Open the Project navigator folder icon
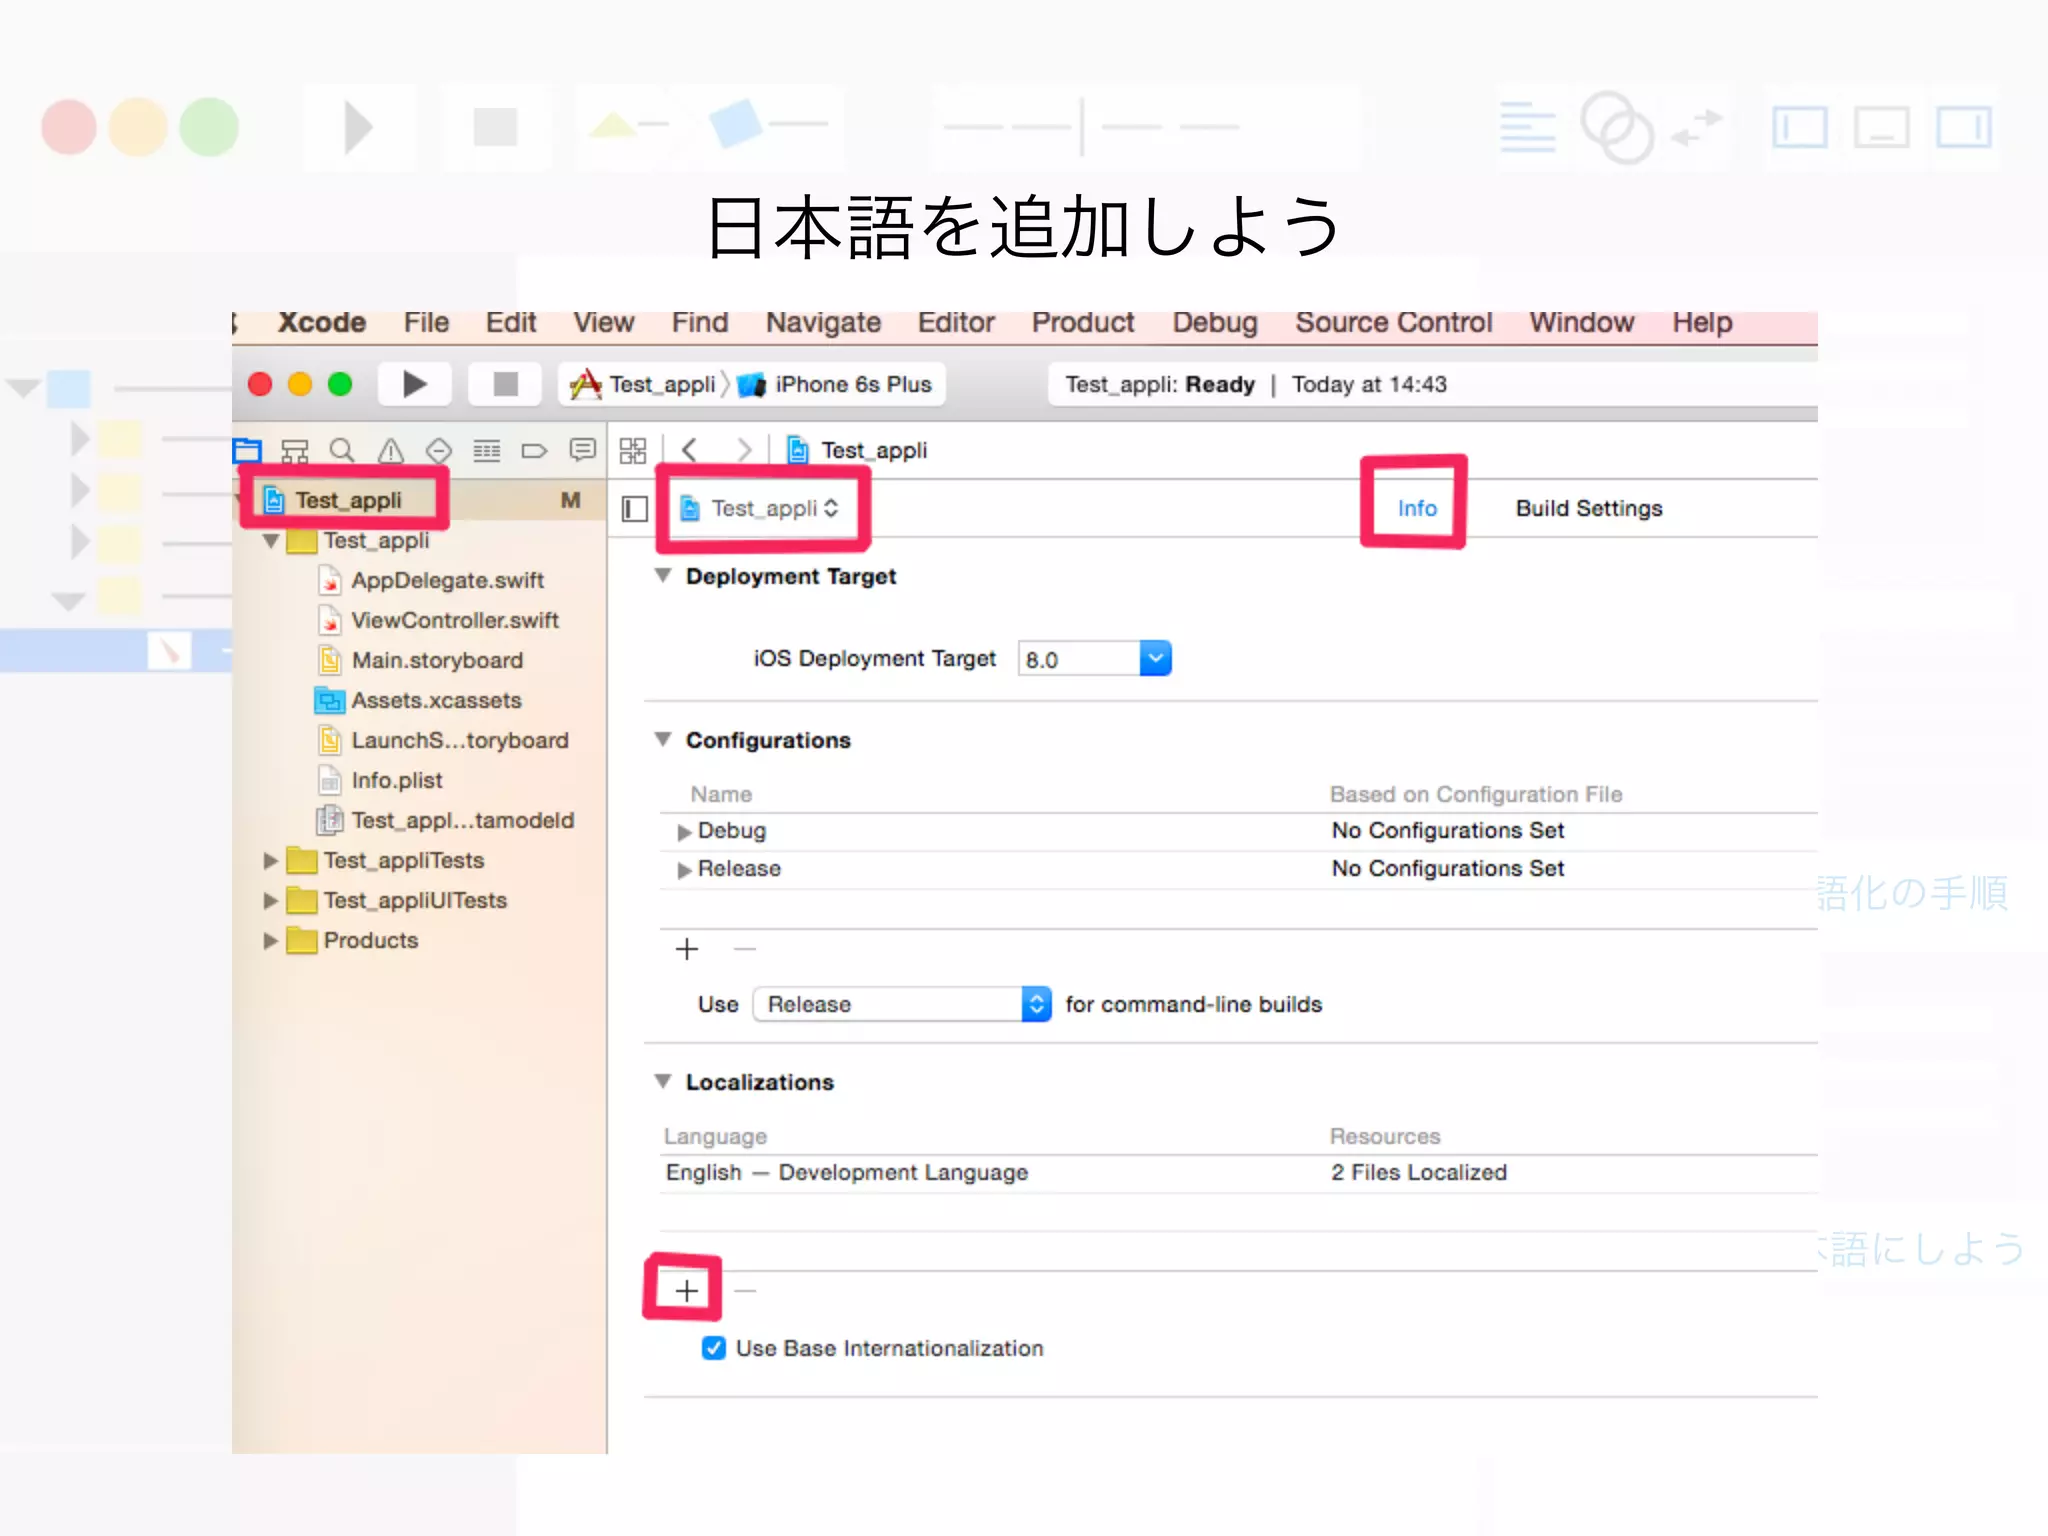Image resolution: width=2048 pixels, height=1536 pixels. click(248, 451)
